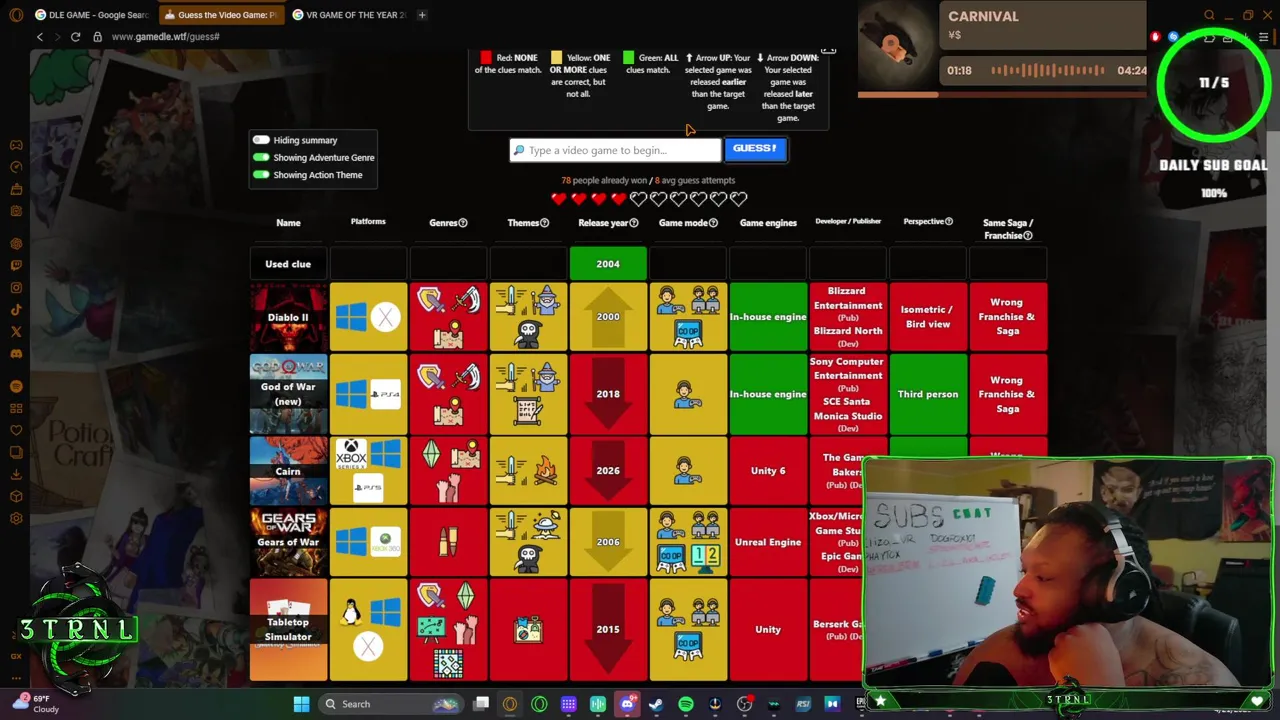Image resolution: width=1280 pixels, height=720 pixels.
Task: Click the Type a video game input
Action: tap(614, 150)
